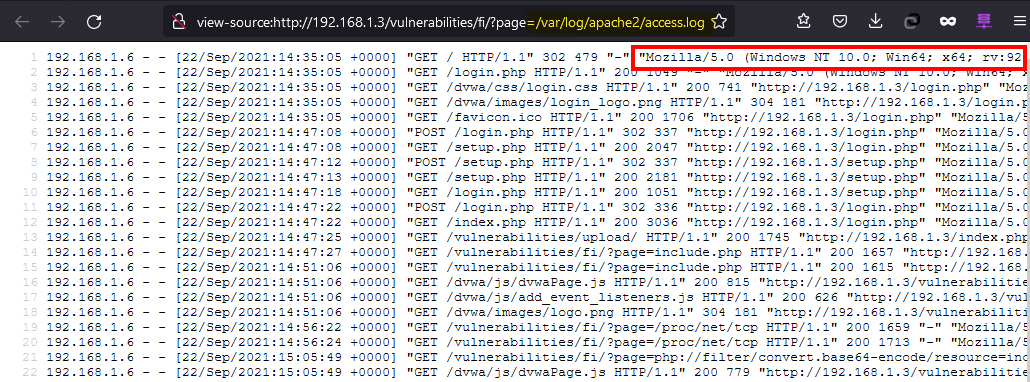Open the insecure connection site info icon
This screenshot has width=1030, height=382.
point(179,22)
